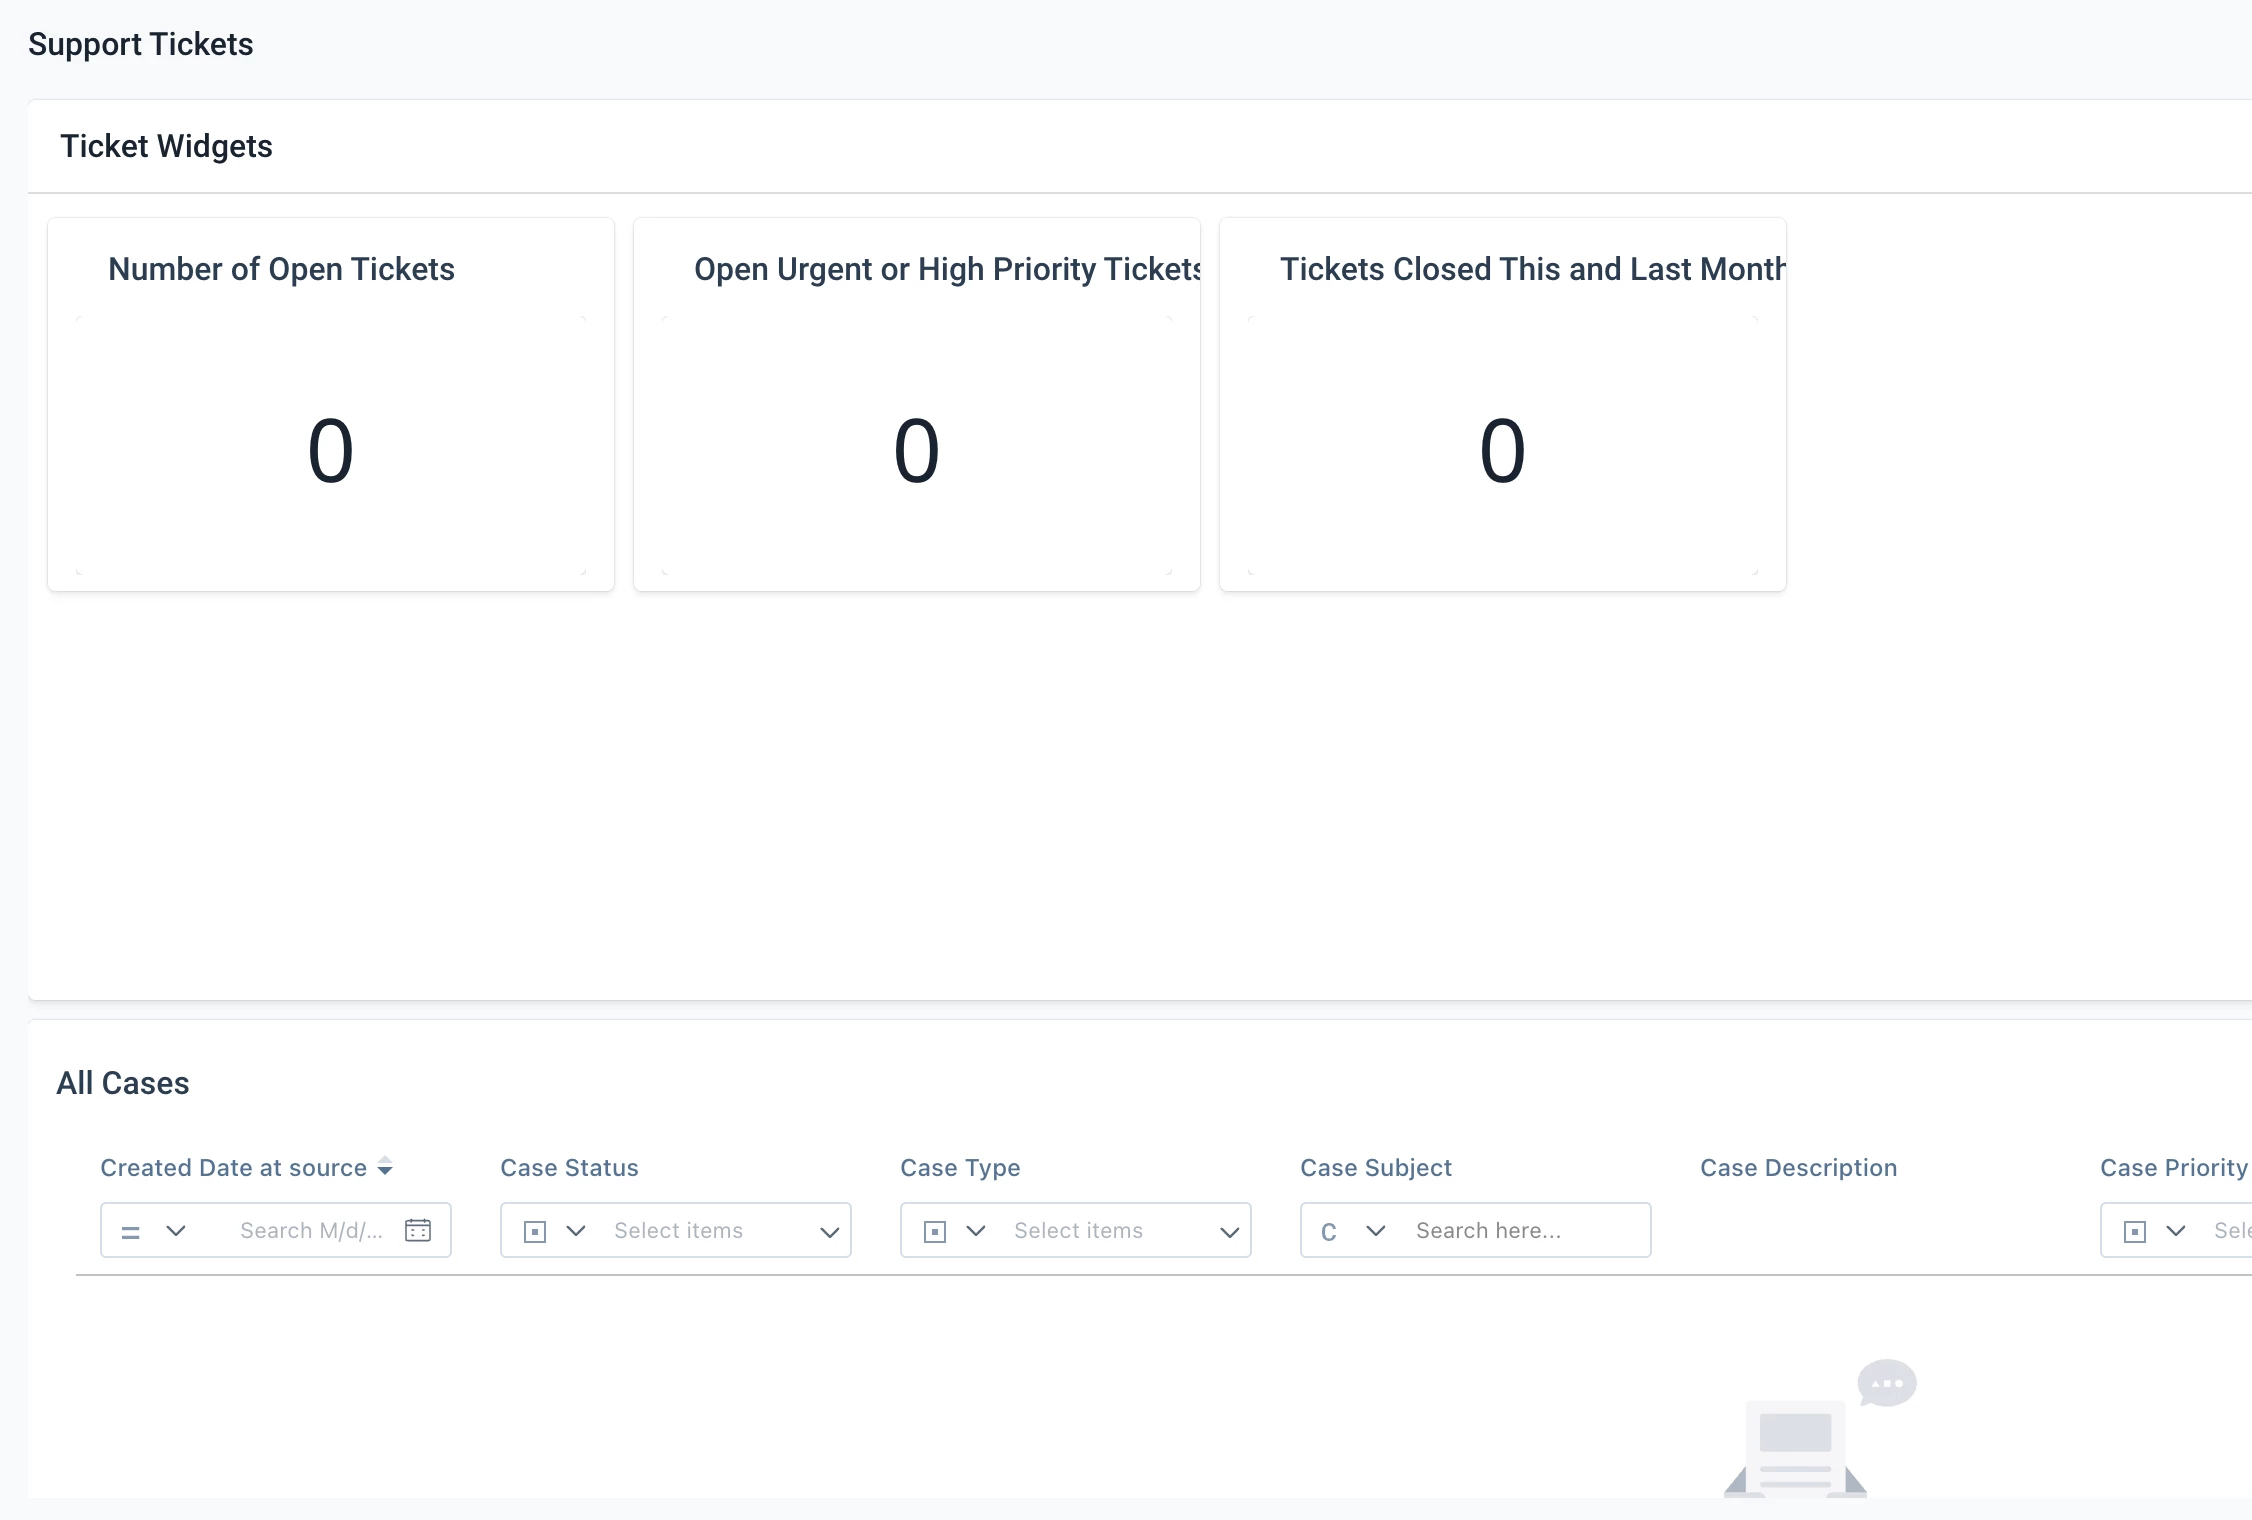
Task: Expand date filter operator chevron
Action: click(x=176, y=1230)
